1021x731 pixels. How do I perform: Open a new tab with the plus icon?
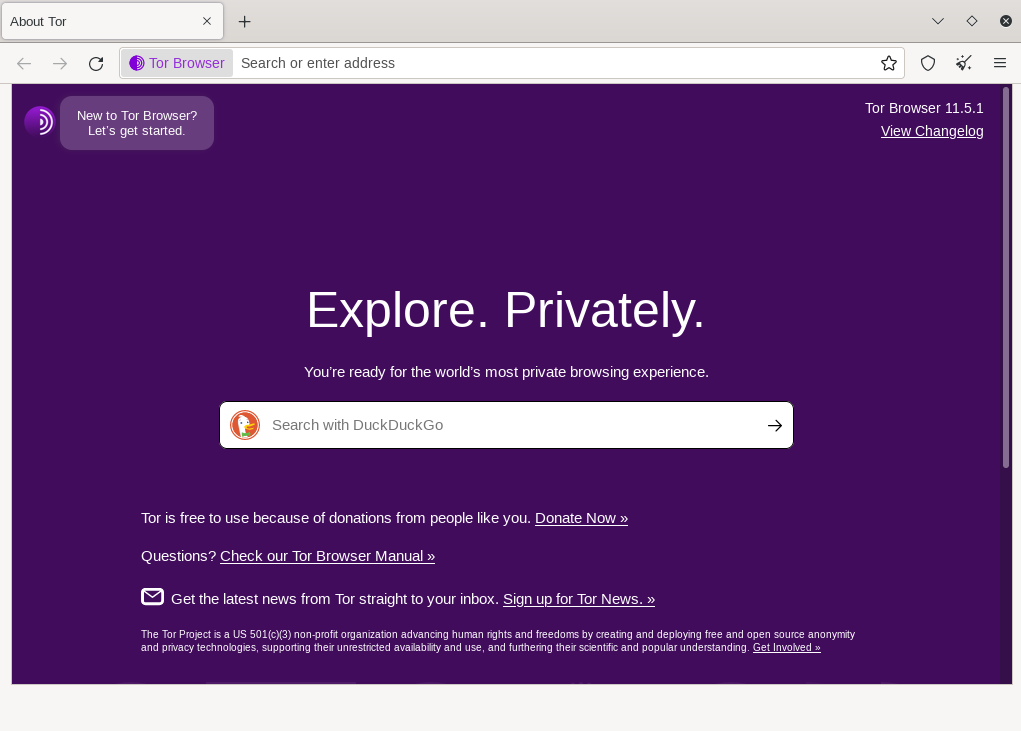[x=245, y=21]
